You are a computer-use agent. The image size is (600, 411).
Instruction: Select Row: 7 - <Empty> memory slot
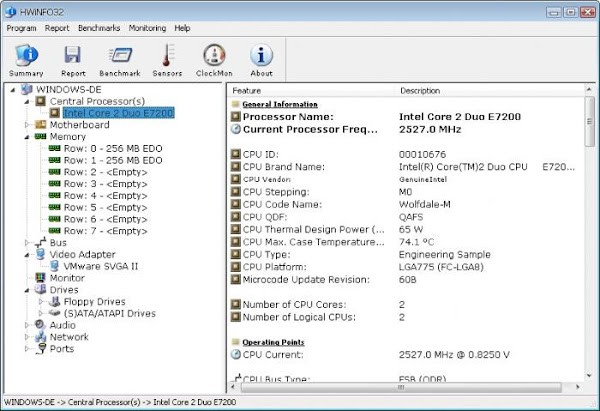pyautogui.click(x=105, y=231)
